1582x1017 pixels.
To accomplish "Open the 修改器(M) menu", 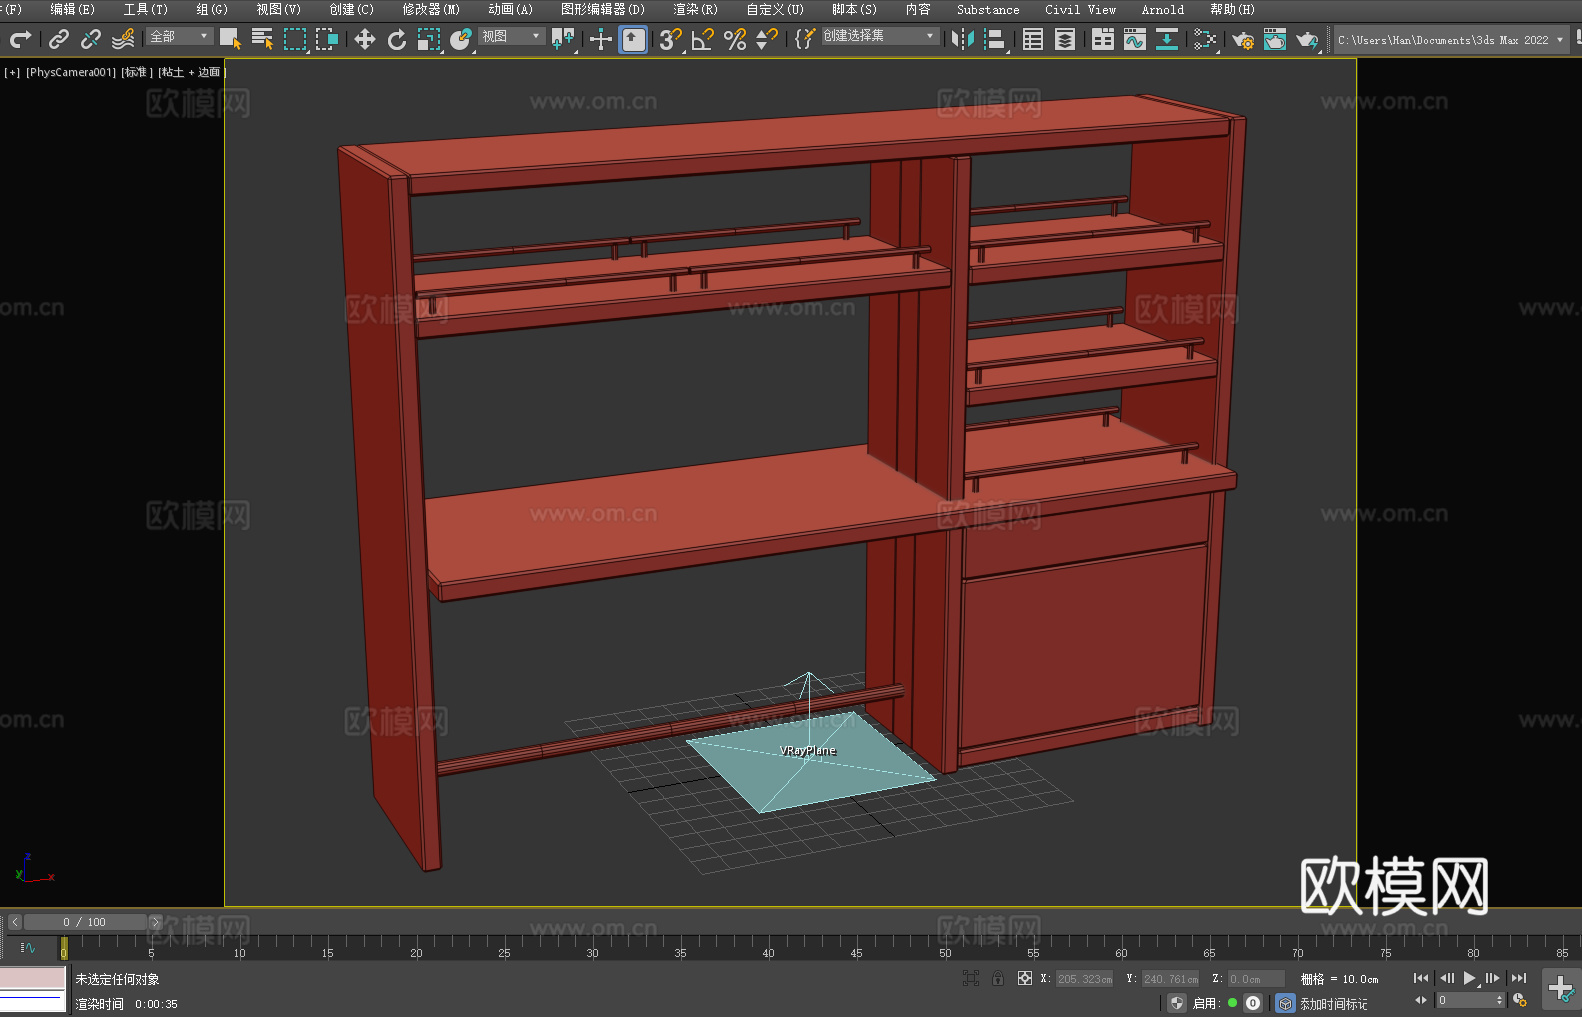I will [x=431, y=9].
